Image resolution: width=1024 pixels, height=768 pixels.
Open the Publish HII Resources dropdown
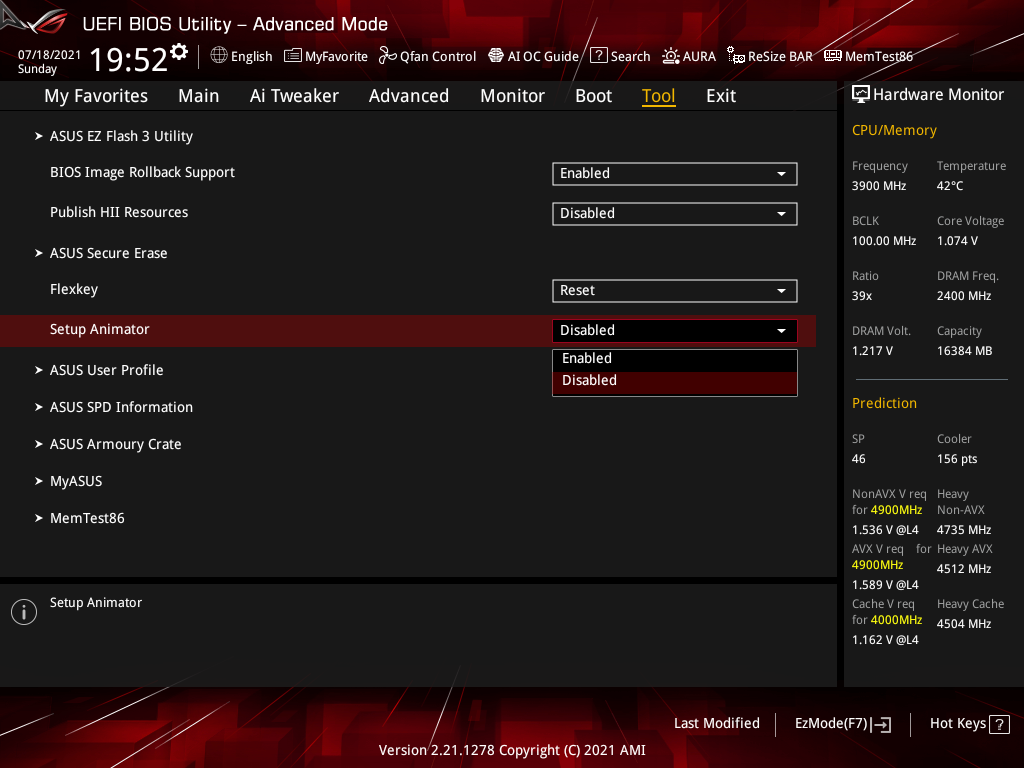pos(674,213)
